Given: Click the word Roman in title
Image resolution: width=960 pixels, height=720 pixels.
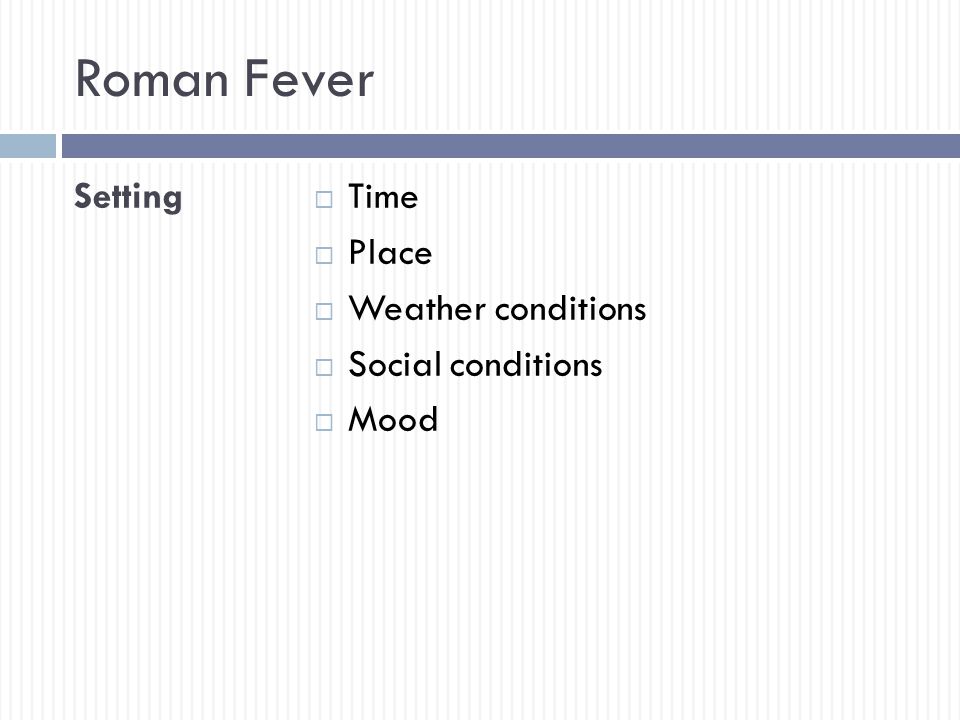Looking at the screenshot, I should [x=152, y=79].
